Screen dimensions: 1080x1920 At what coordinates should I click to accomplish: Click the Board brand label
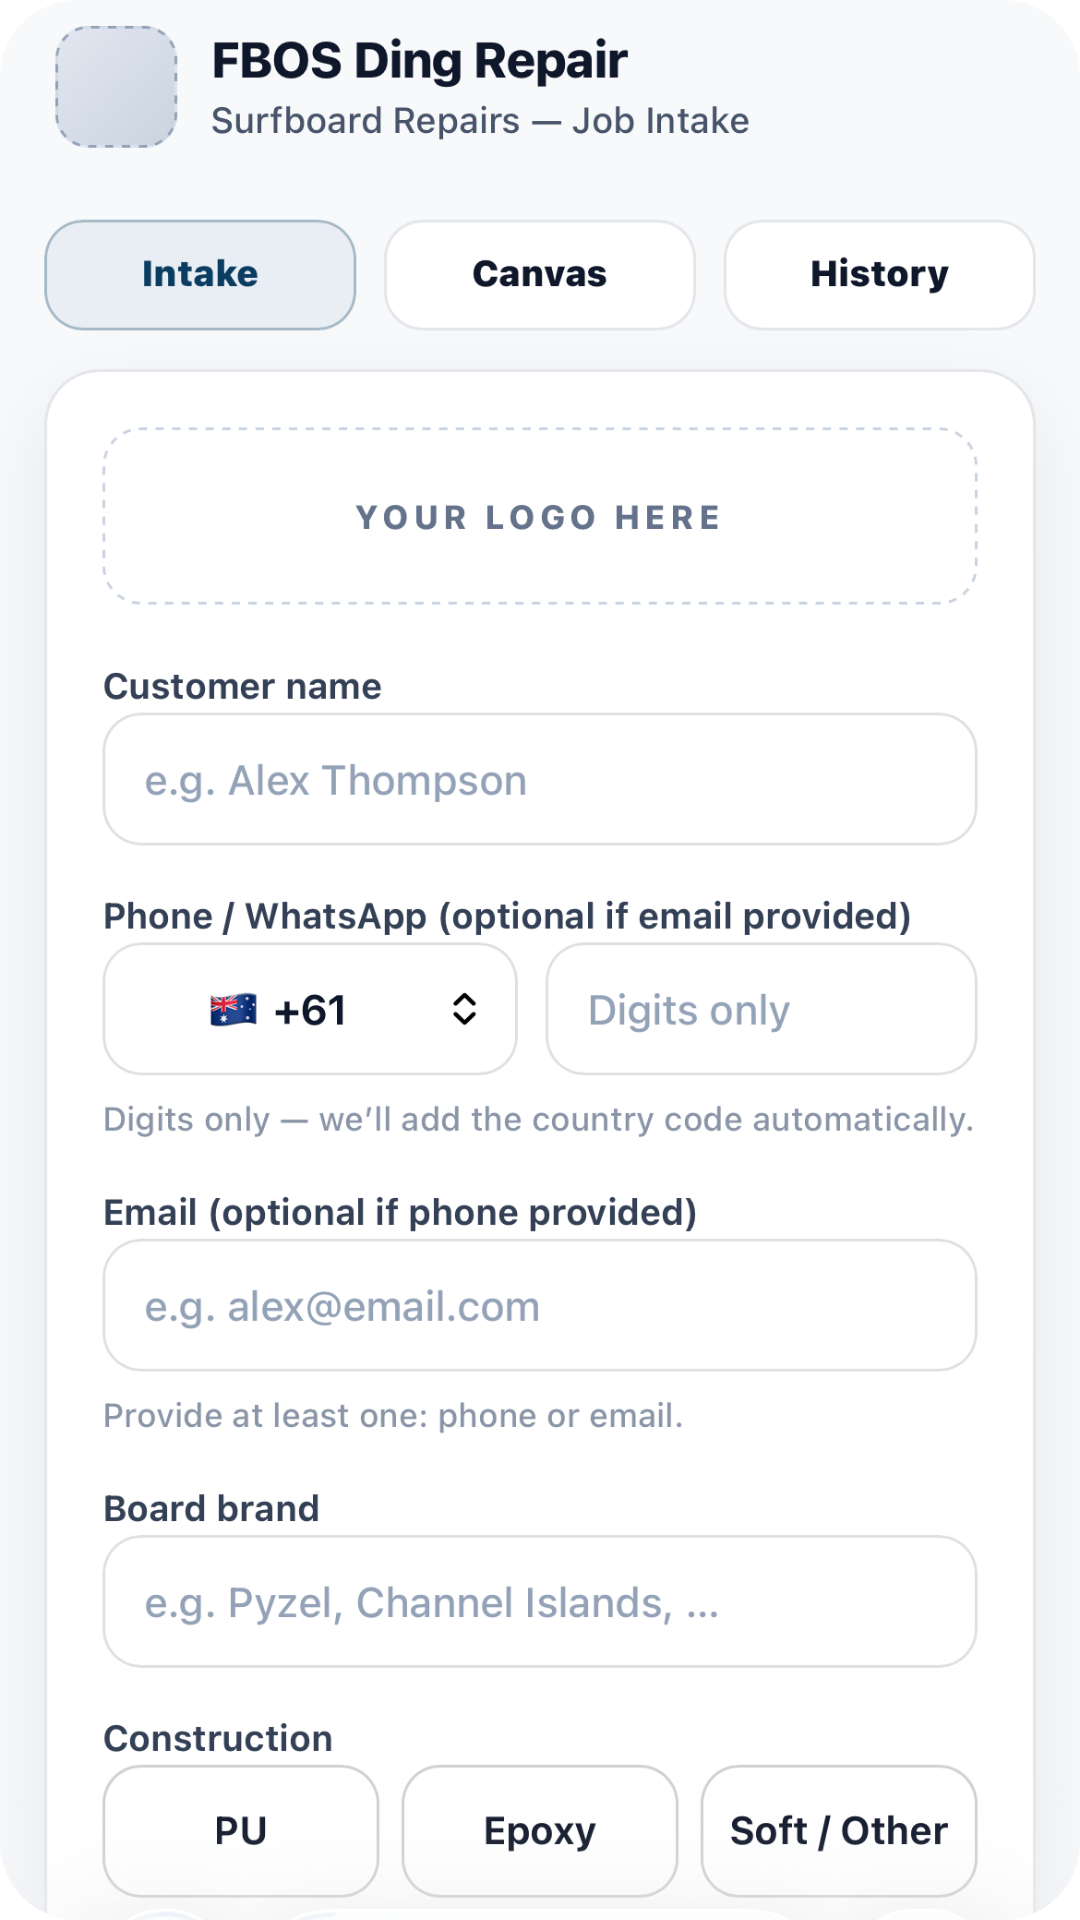click(x=211, y=1508)
